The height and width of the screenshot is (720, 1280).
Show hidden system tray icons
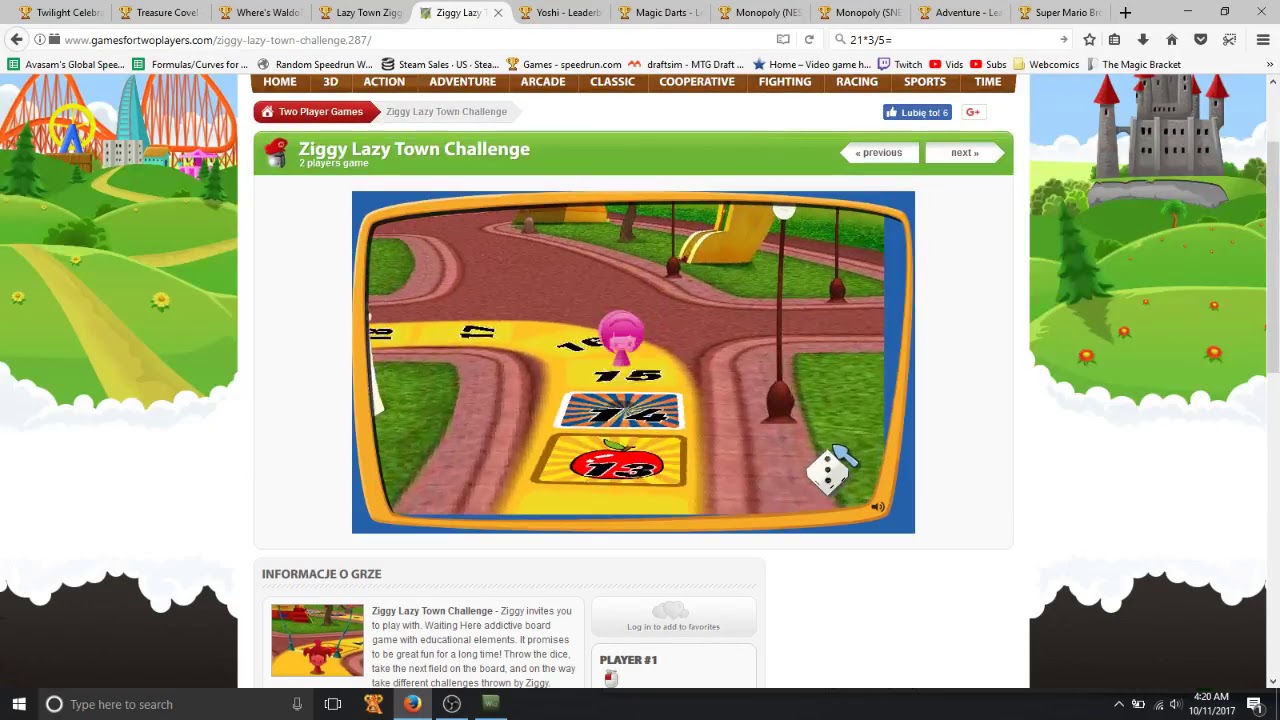(x=1118, y=704)
